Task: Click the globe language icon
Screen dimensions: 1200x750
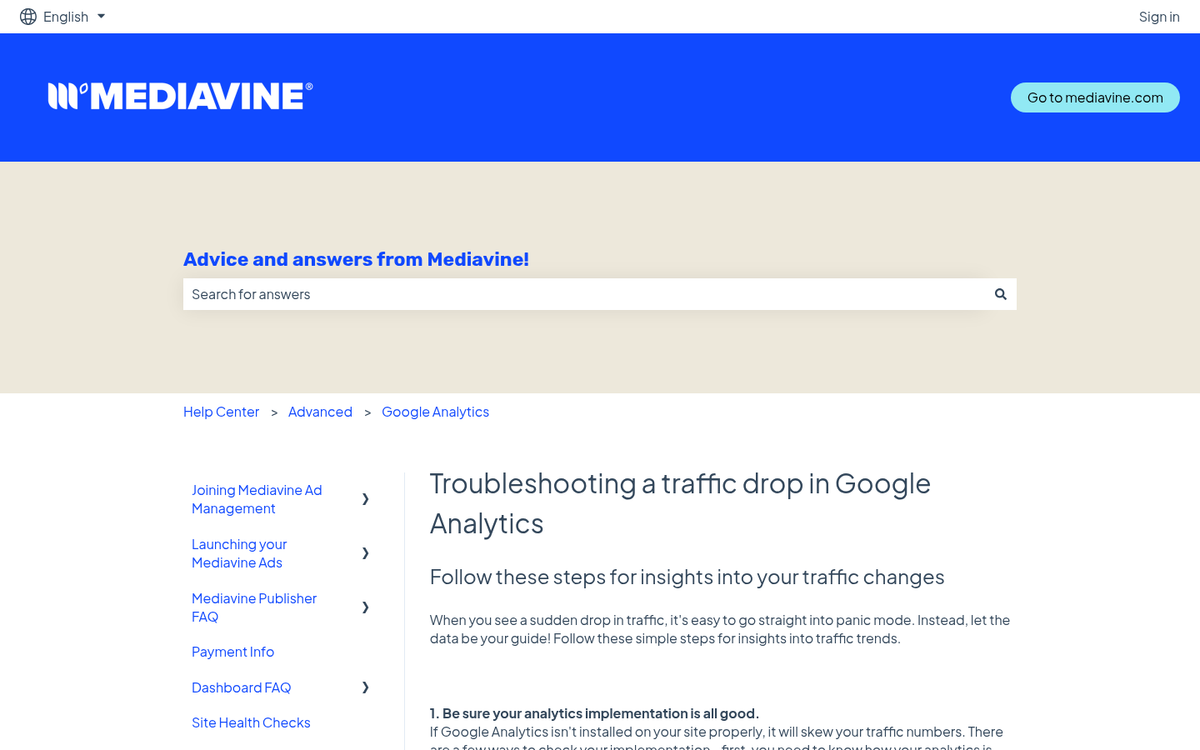Action: 28,17
